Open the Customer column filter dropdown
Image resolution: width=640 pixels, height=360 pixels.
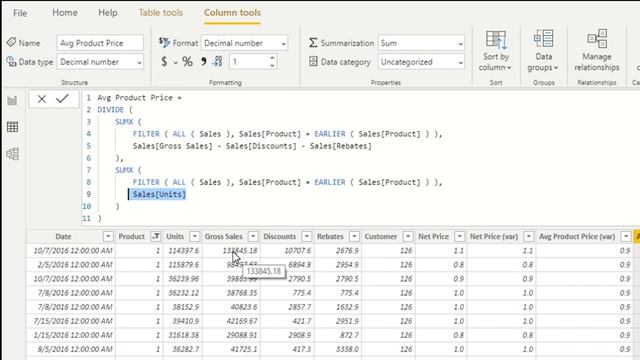408,236
